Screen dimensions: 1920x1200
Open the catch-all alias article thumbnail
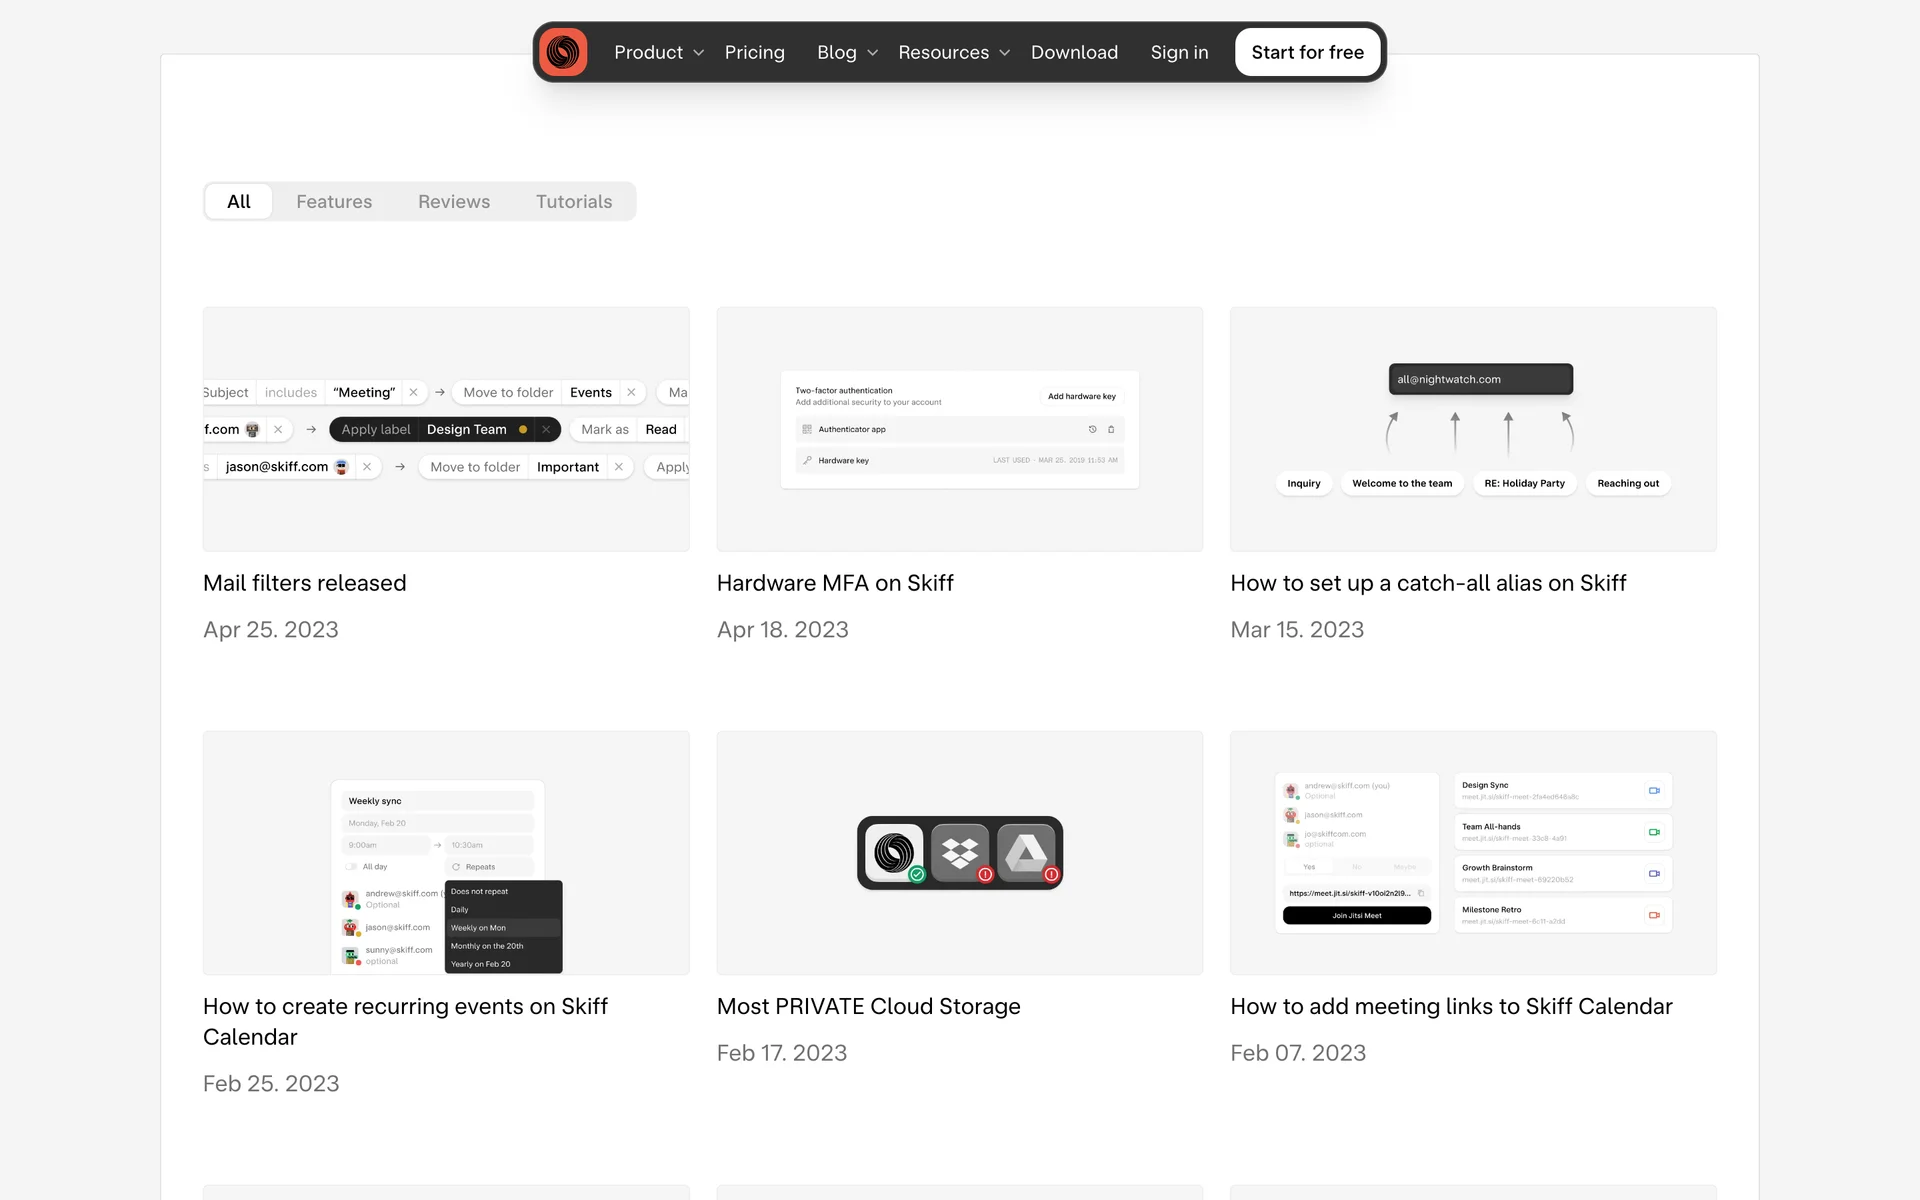(1473, 429)
